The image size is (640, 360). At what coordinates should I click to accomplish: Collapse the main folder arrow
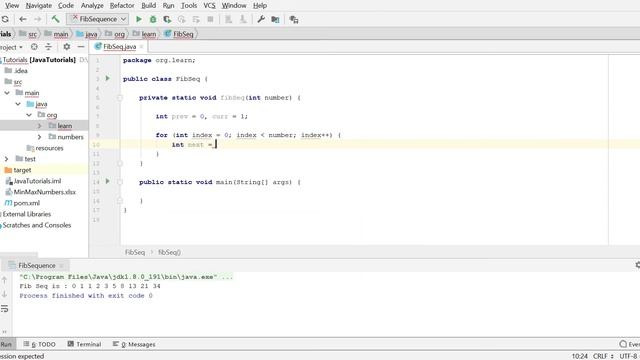(7, 93)
